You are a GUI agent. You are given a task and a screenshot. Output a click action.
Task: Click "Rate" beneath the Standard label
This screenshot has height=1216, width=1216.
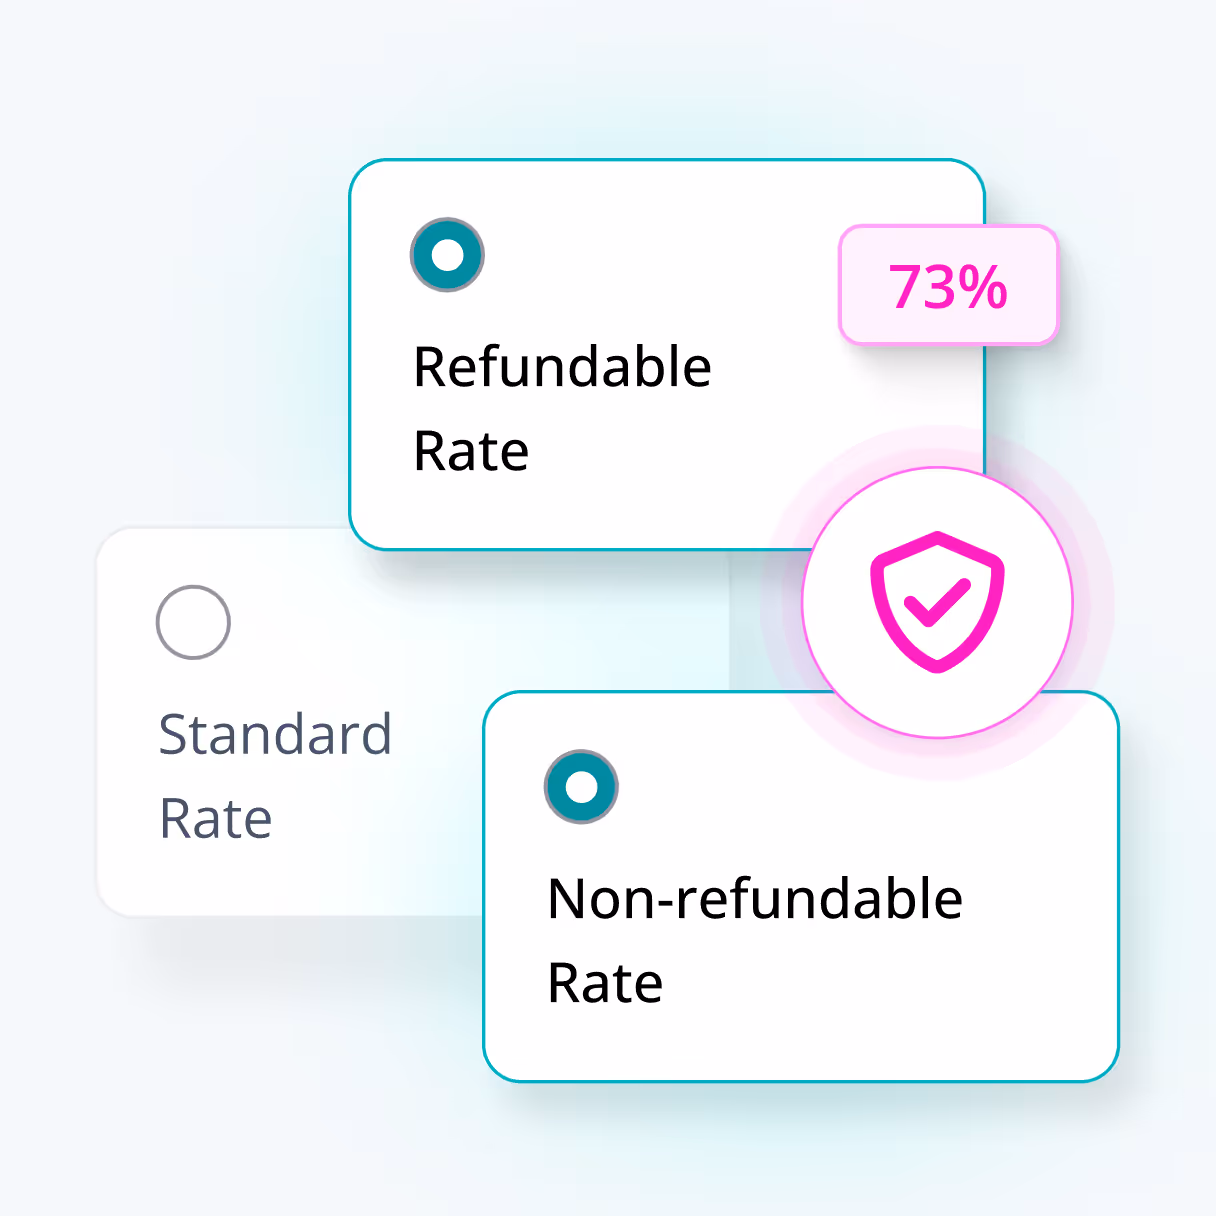[216, 819]
